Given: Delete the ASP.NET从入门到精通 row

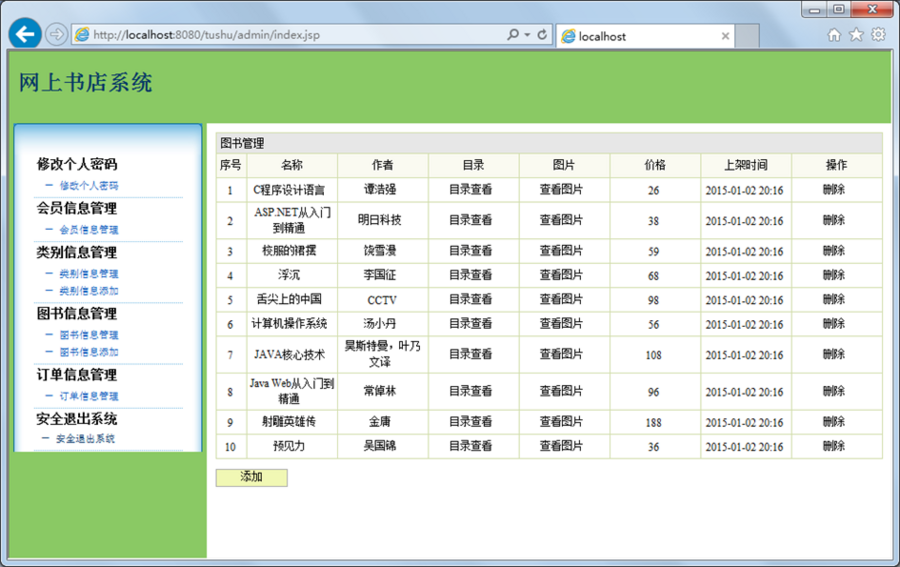Looking at the screenshot, I should [x=834, y=220].
